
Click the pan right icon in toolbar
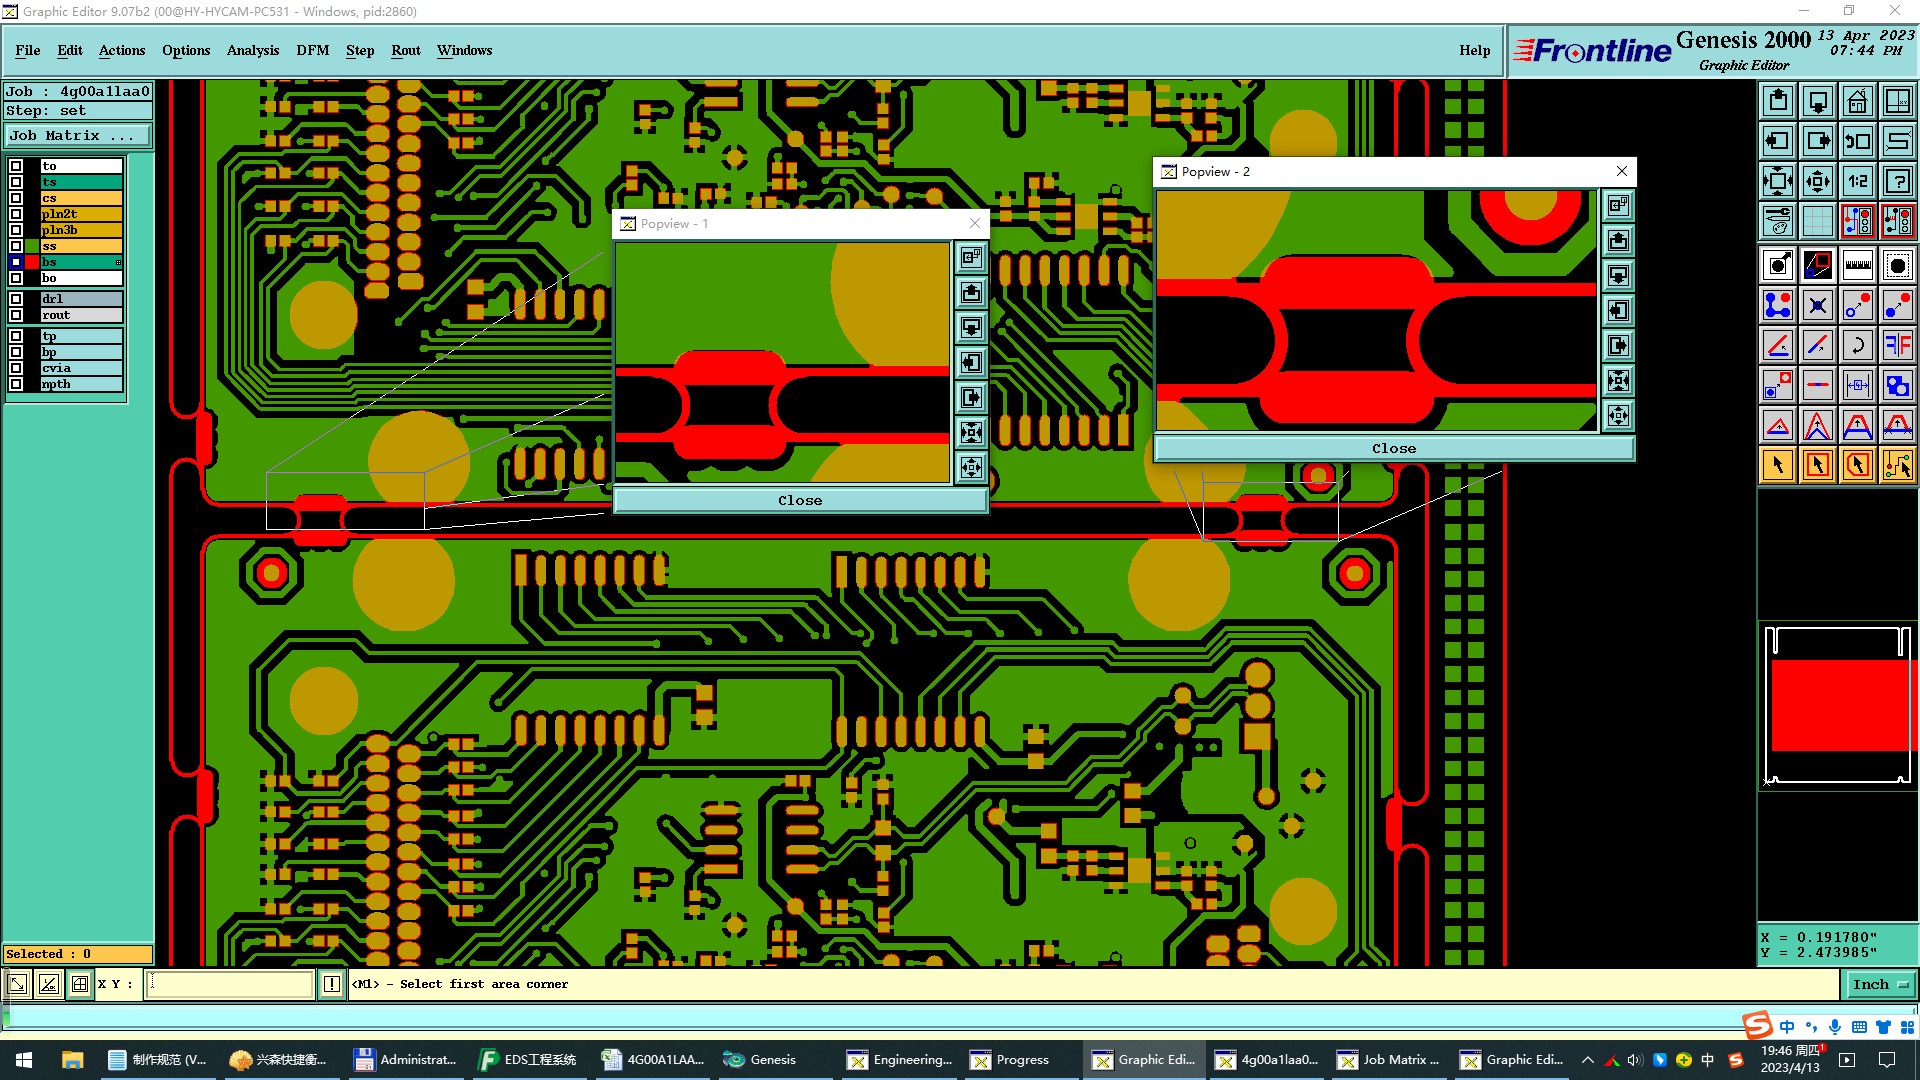1818,141
